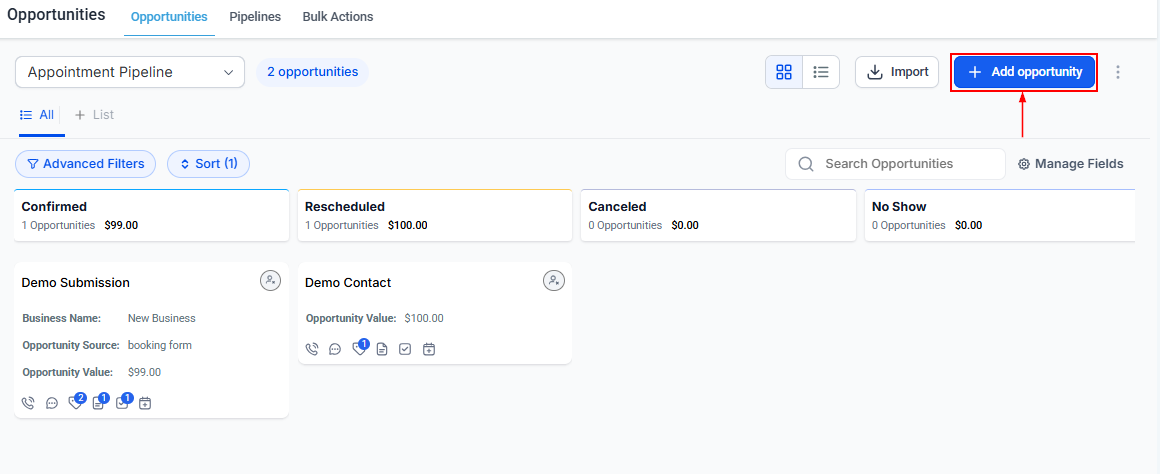Open tasks icon on Demo Submission card
Screen dimensions: 1160x474
click(x=121, y=403)
